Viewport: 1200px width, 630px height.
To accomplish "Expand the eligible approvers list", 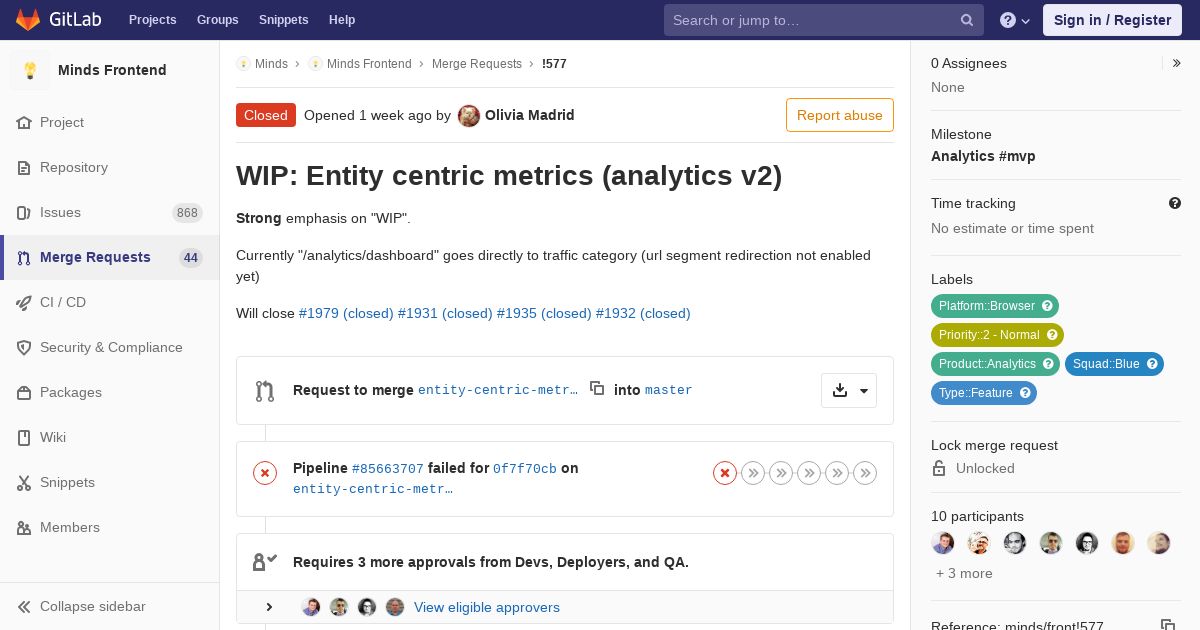I will click(269, 607).
